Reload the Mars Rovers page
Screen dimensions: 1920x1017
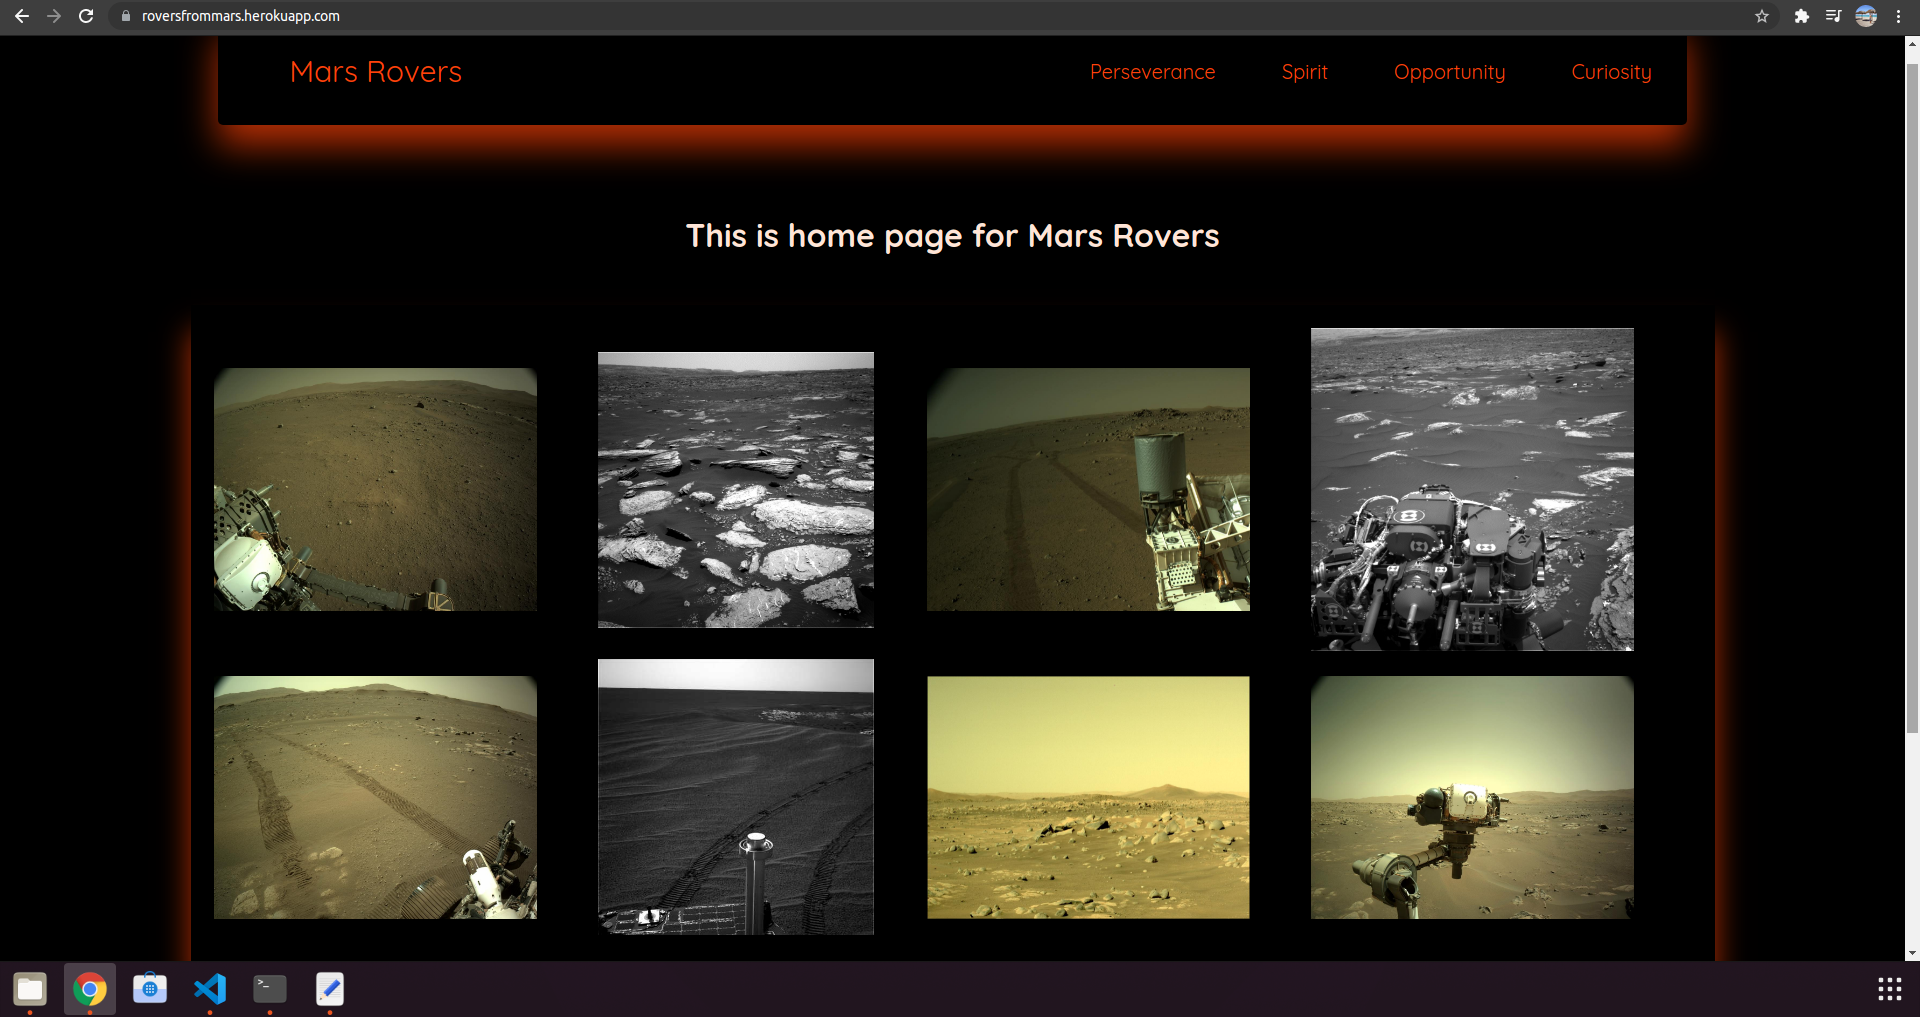click(x=87, y=16)
